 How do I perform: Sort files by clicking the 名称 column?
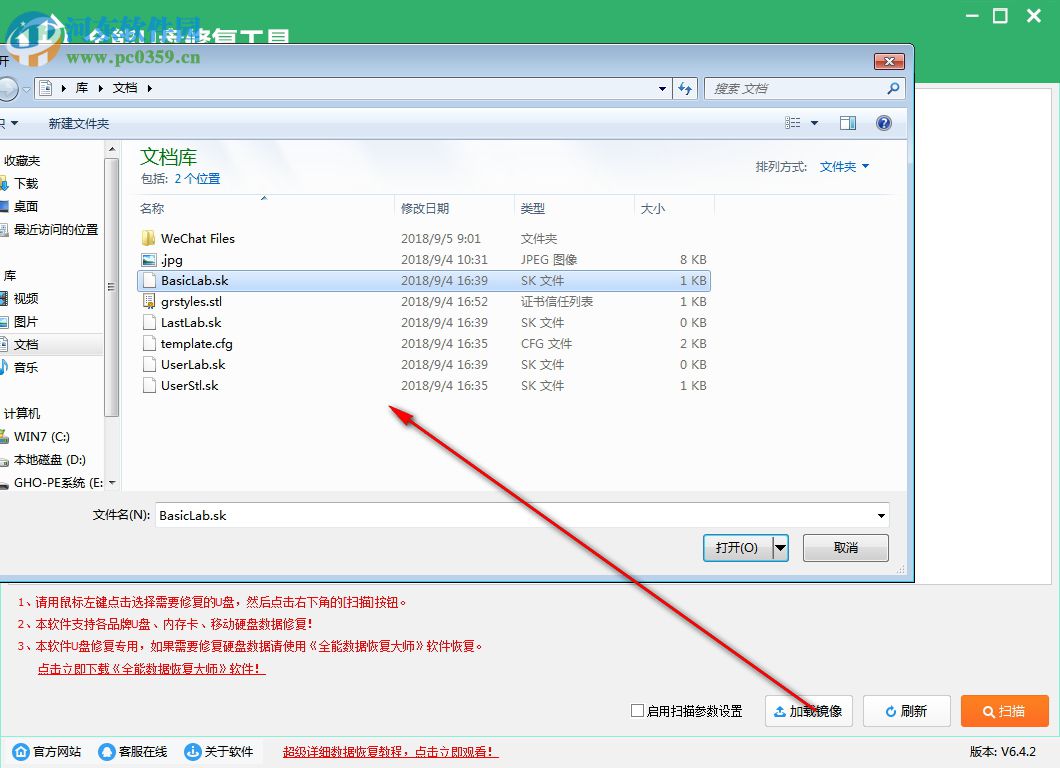point(152,208)
